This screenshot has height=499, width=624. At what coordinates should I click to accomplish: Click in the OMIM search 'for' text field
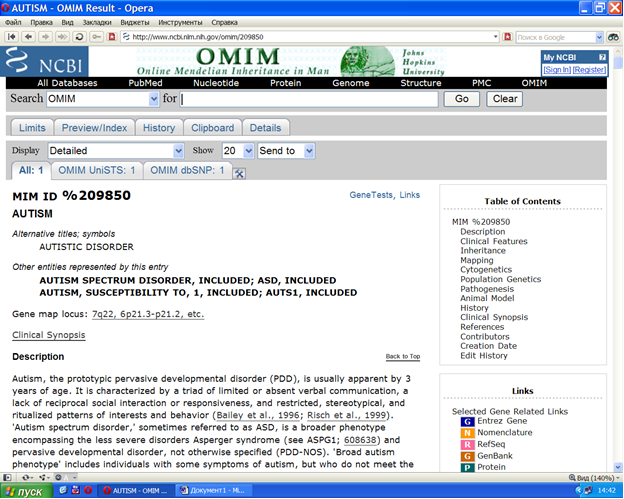pyautogui.click(x=309, y=99)
